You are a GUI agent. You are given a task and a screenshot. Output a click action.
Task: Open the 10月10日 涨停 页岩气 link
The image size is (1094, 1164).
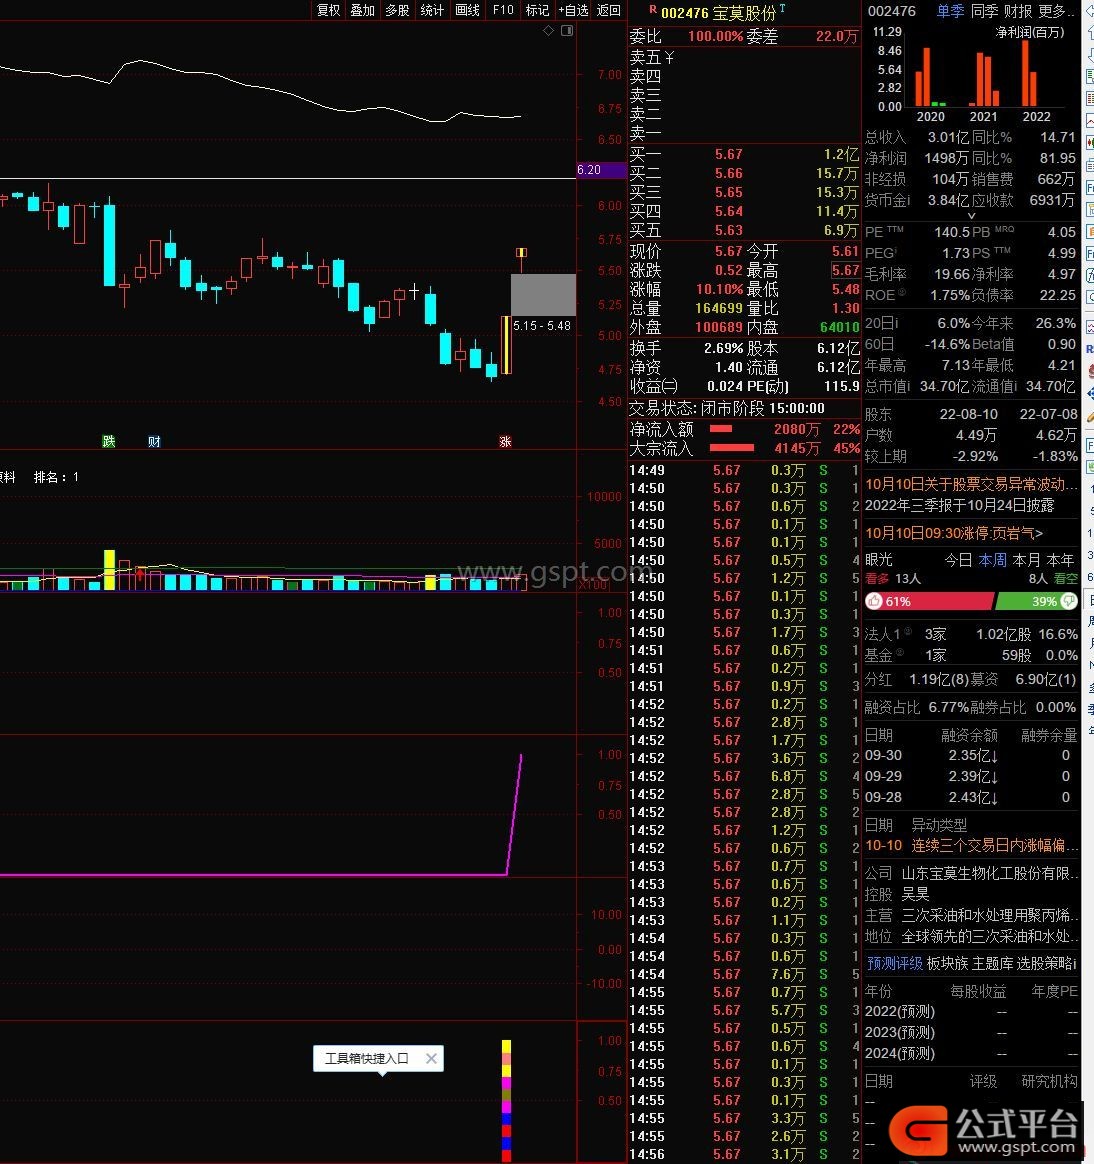pos(954,533)
